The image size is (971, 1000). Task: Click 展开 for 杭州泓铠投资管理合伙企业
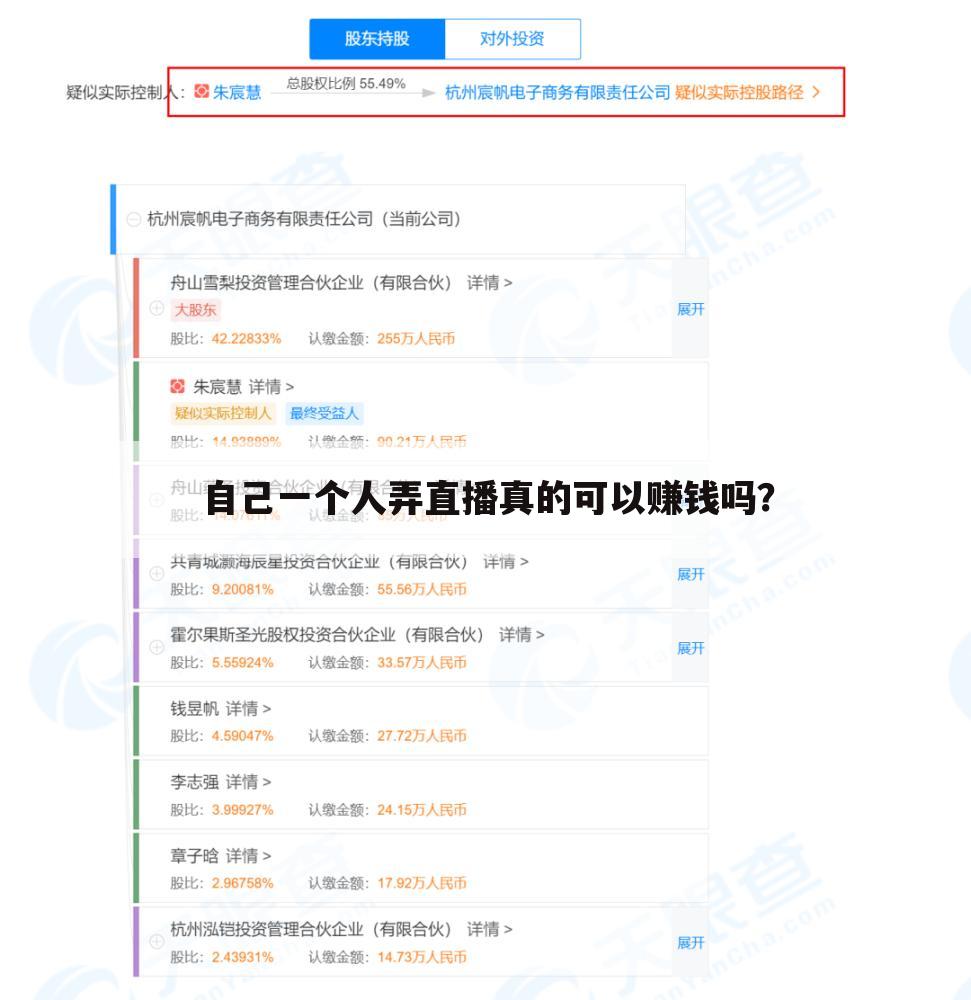pyautogui.click(x=690, y=943)
